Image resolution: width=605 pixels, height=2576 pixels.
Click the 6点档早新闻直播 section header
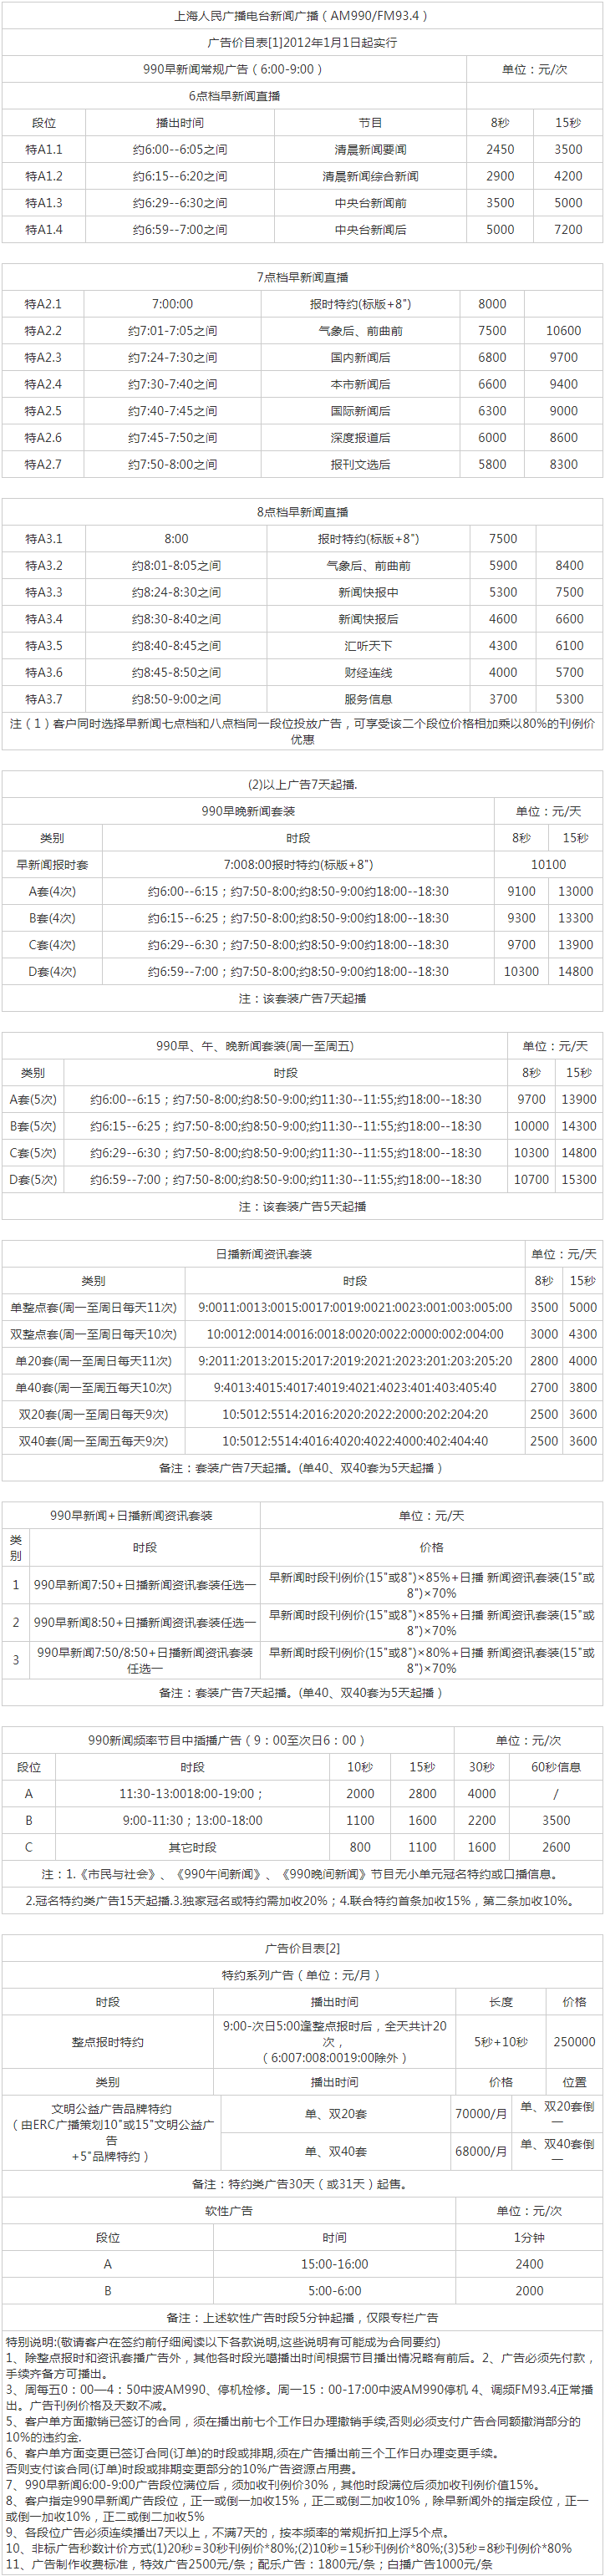point(234,96)
